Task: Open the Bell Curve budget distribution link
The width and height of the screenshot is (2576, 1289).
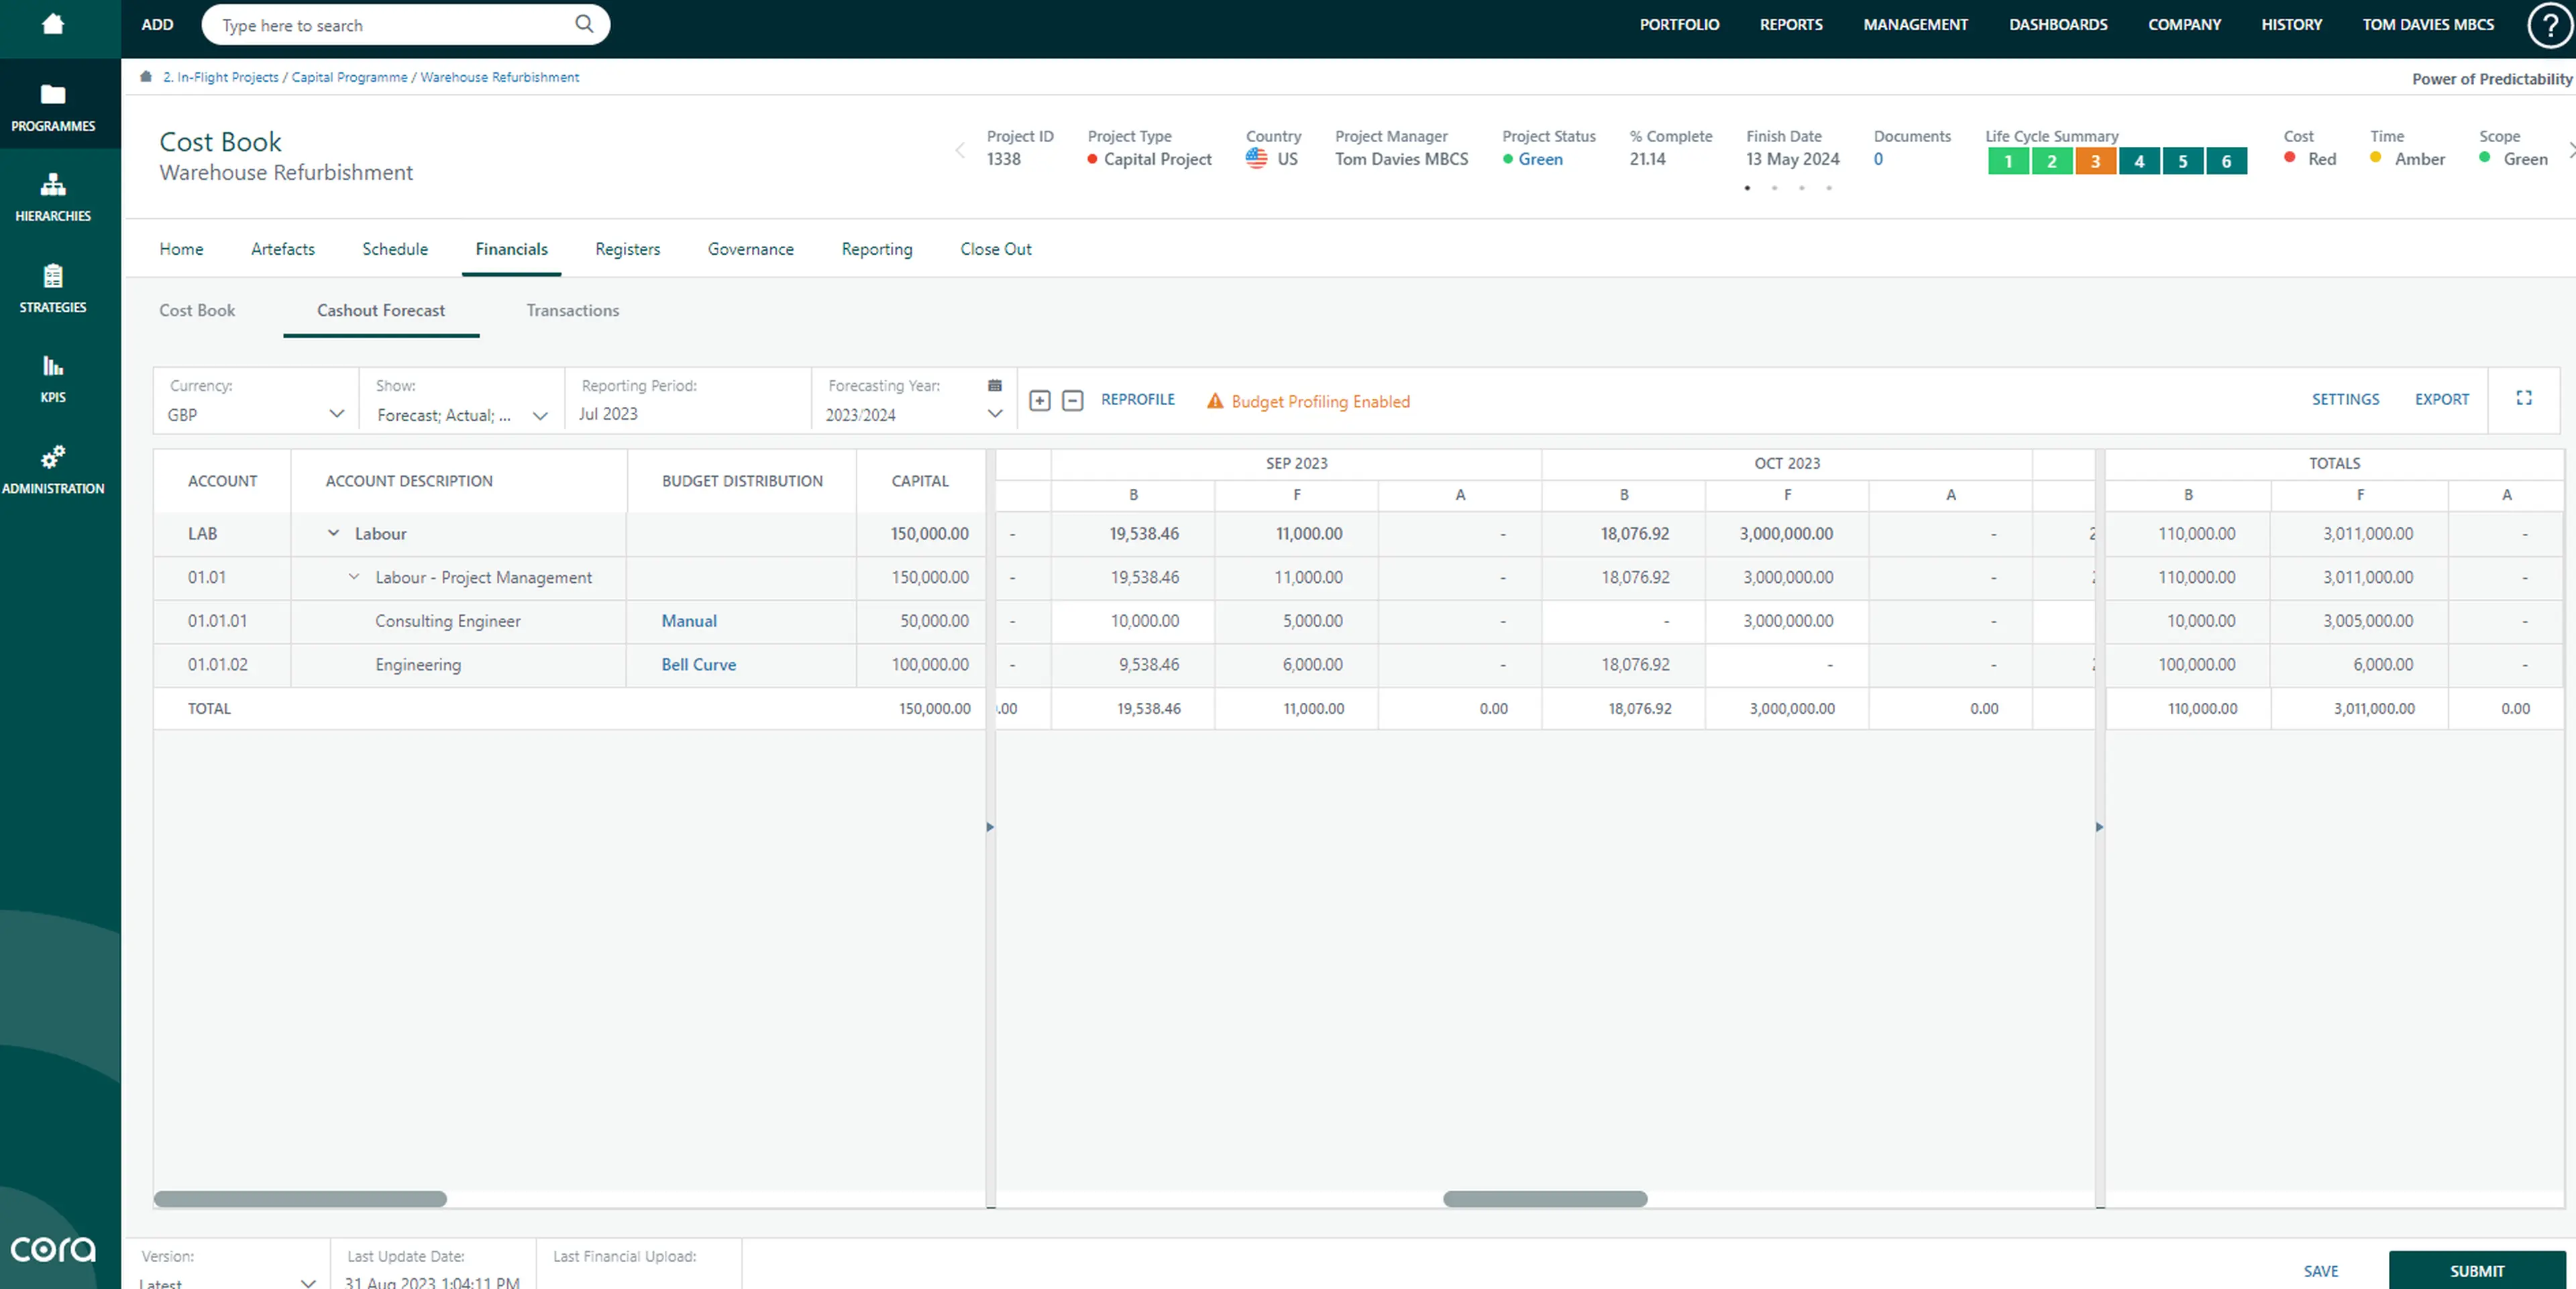Action: pos(698,664)
